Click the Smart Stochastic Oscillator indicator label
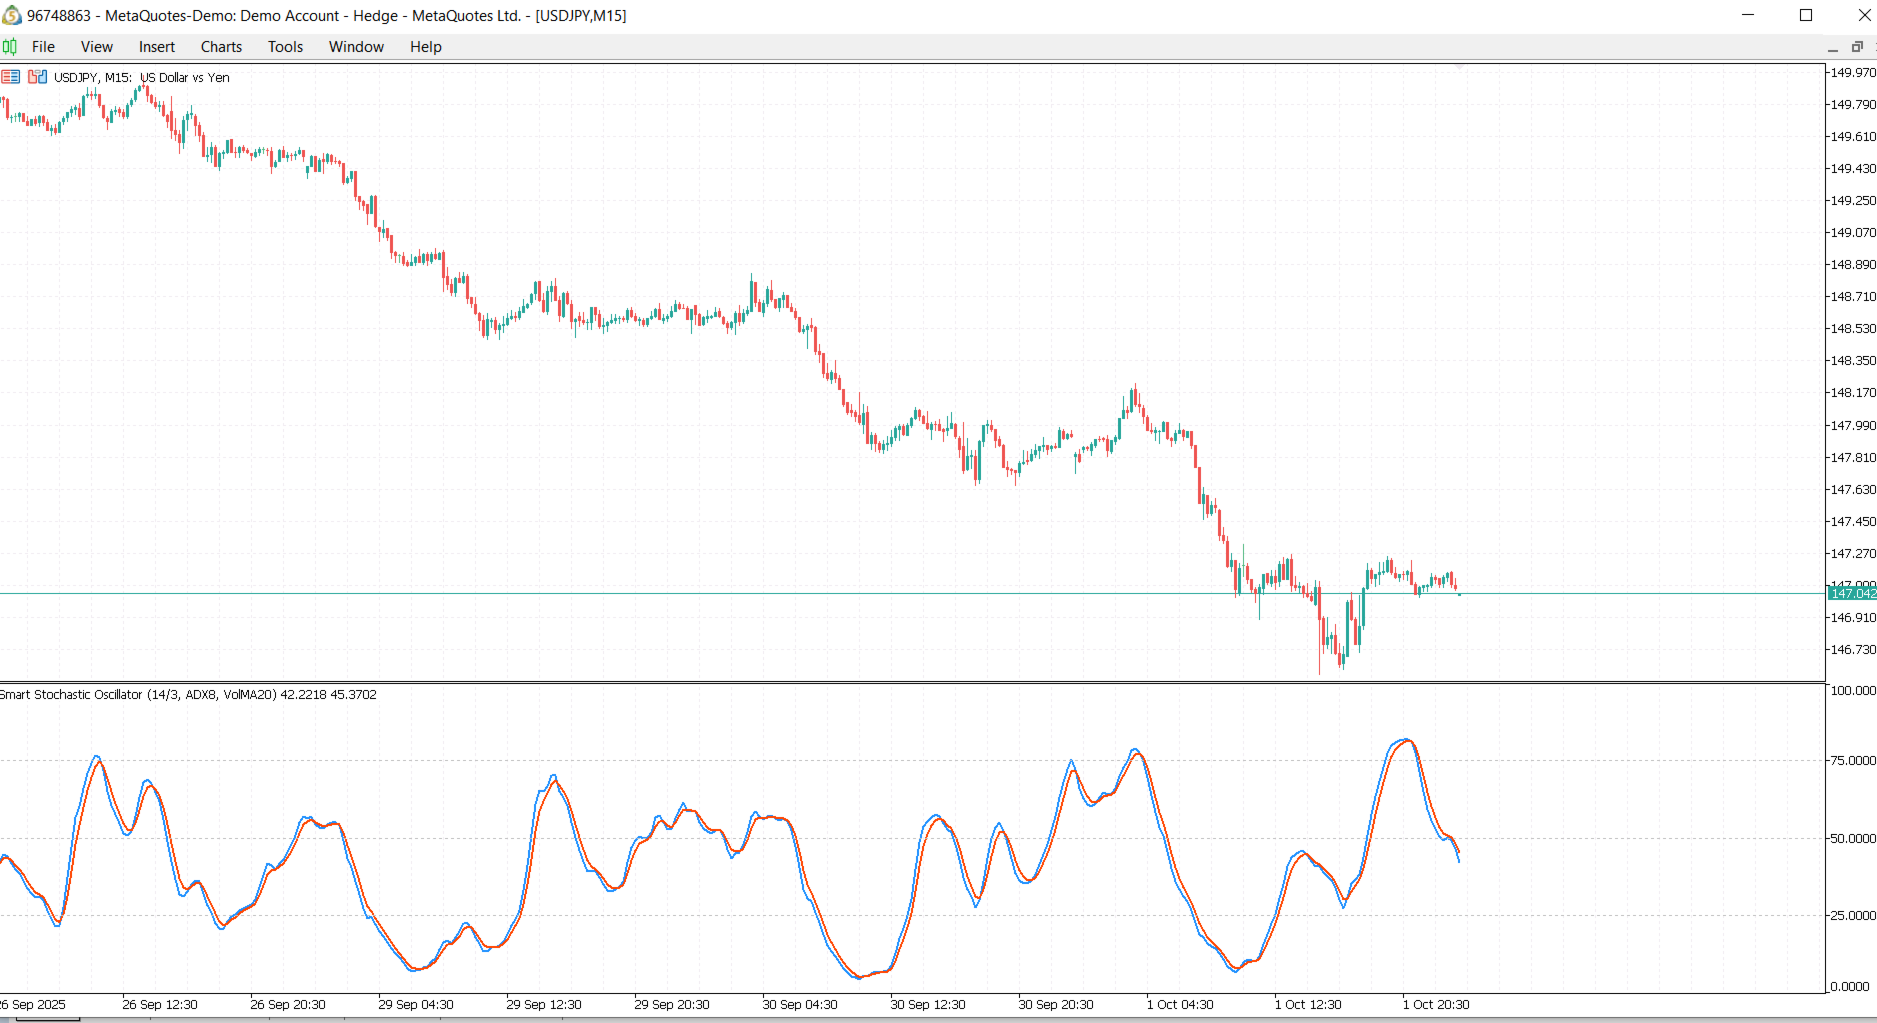The height and width of the screenshot is (1023, 1877). click(x=188, y=694)
